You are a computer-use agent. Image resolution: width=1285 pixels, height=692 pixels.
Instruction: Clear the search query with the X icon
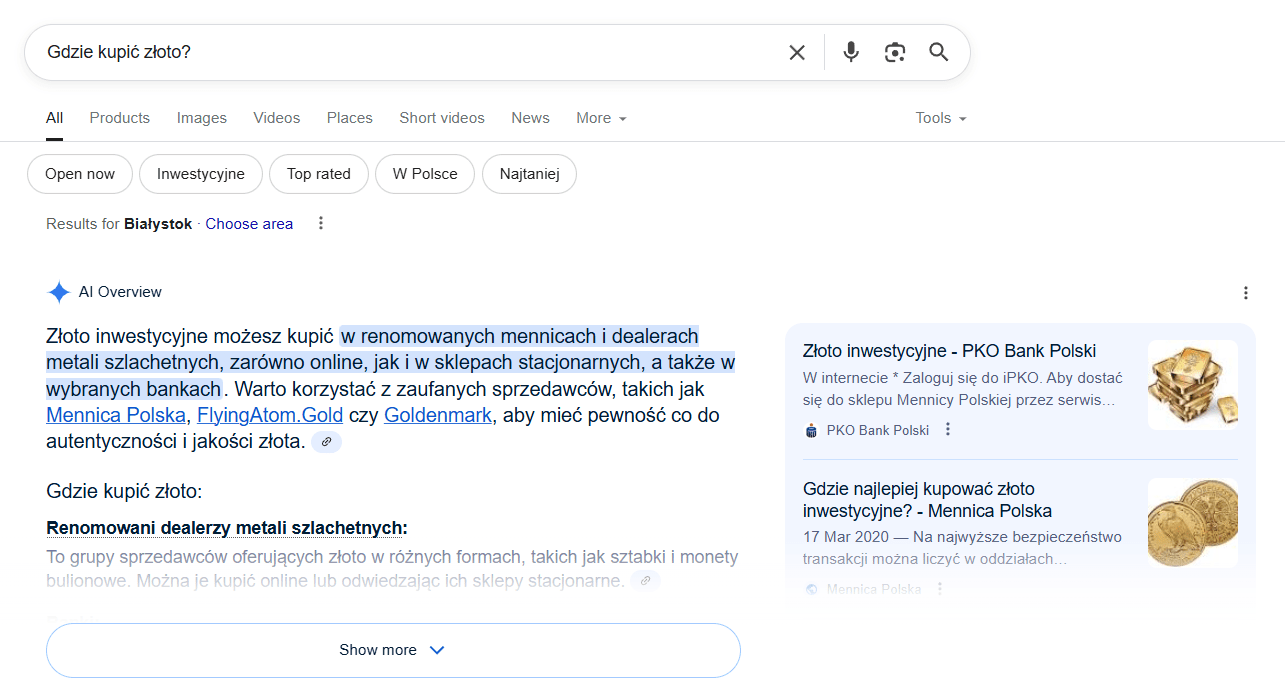[x=797, y=52]
